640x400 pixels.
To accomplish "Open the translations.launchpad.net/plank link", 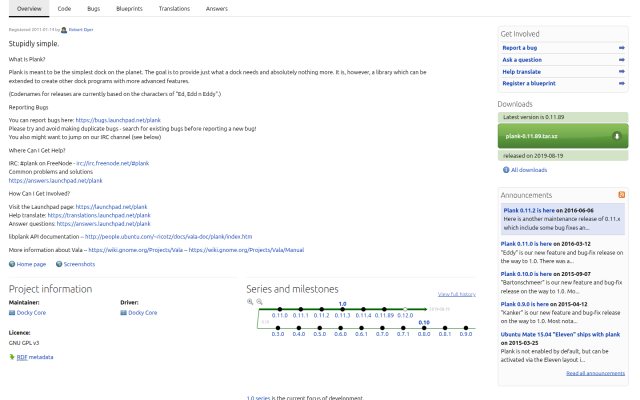I will 99,215.
